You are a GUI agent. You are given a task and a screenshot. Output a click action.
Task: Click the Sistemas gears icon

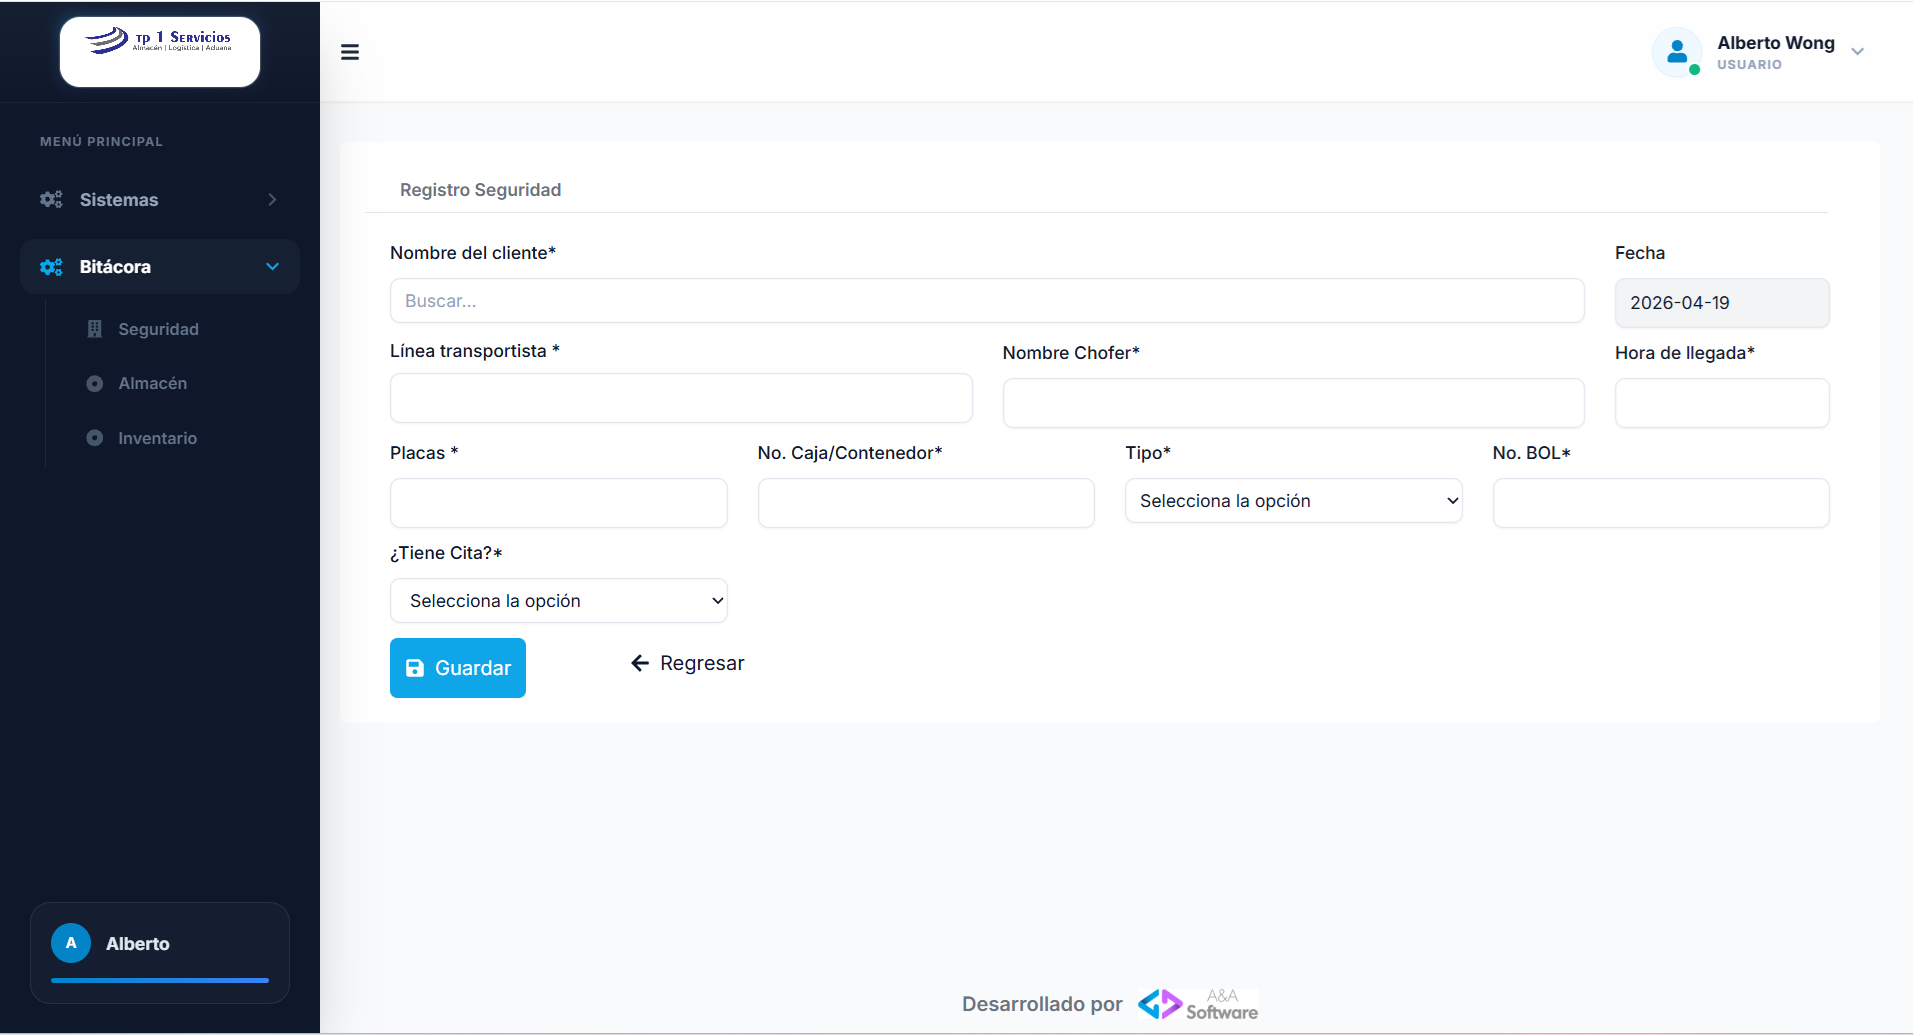tap(51, 199)
